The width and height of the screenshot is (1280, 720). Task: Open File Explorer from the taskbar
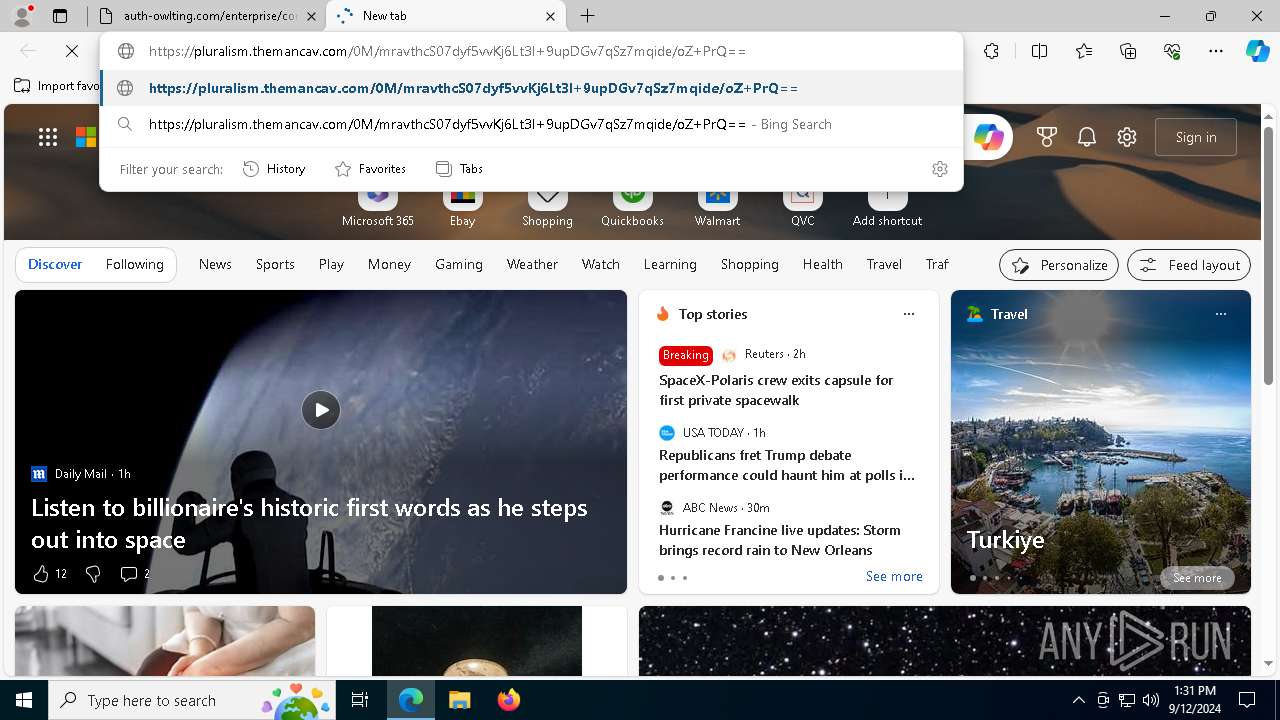pyautogui.click(x=459, y=700)
